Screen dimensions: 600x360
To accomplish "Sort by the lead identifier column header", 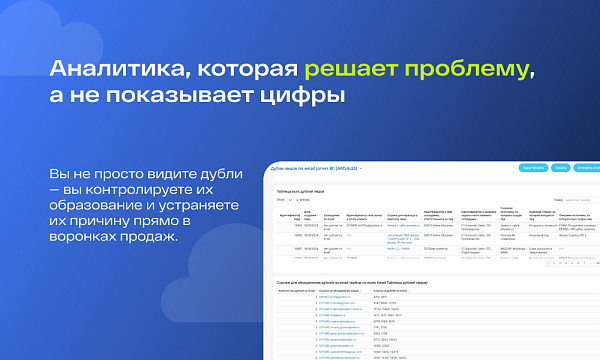I will pyautogui.click(x=290, y=217).
